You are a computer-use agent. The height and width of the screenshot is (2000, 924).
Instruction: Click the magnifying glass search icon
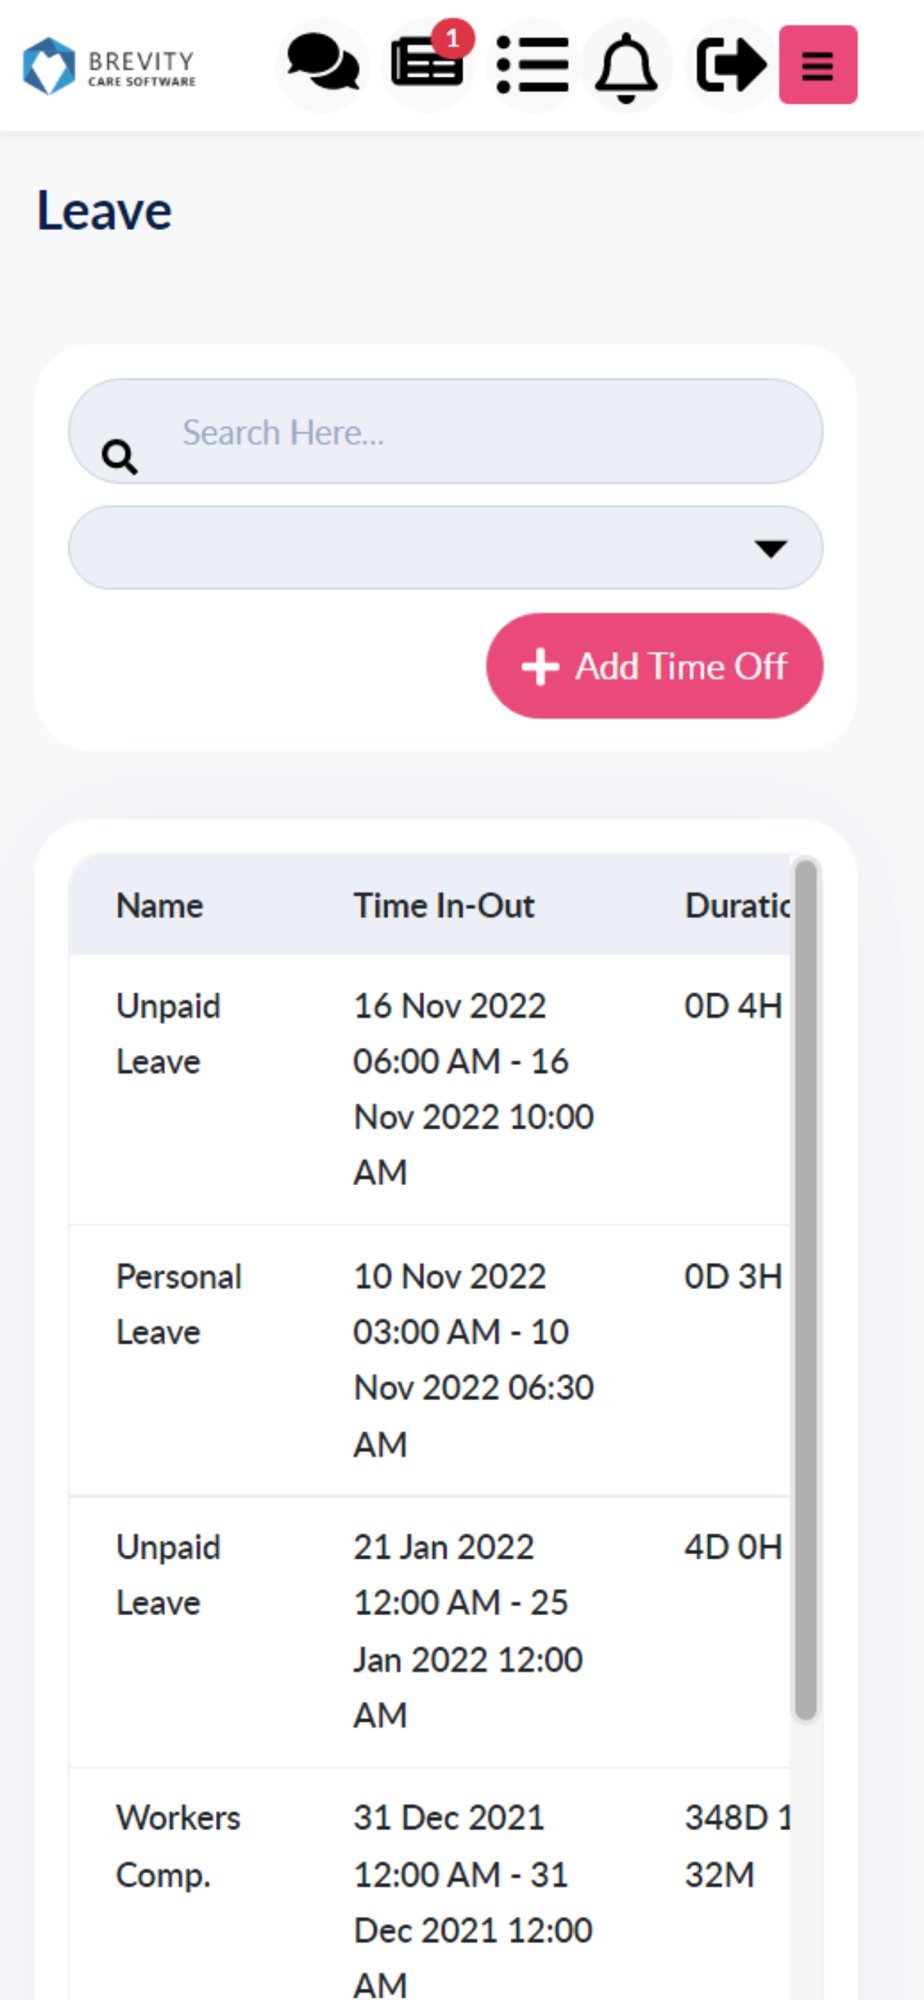(120, 457)
